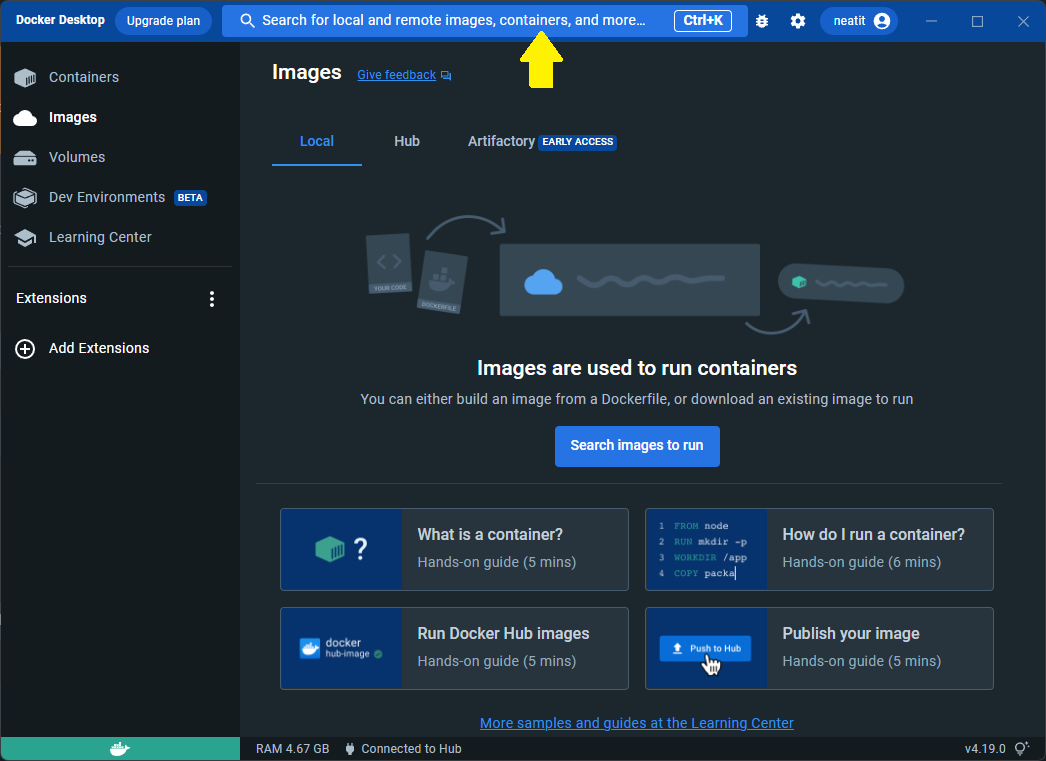The image size is (1046, 761).
Task: Open the Give feedback link
Action: coord(397,75)
